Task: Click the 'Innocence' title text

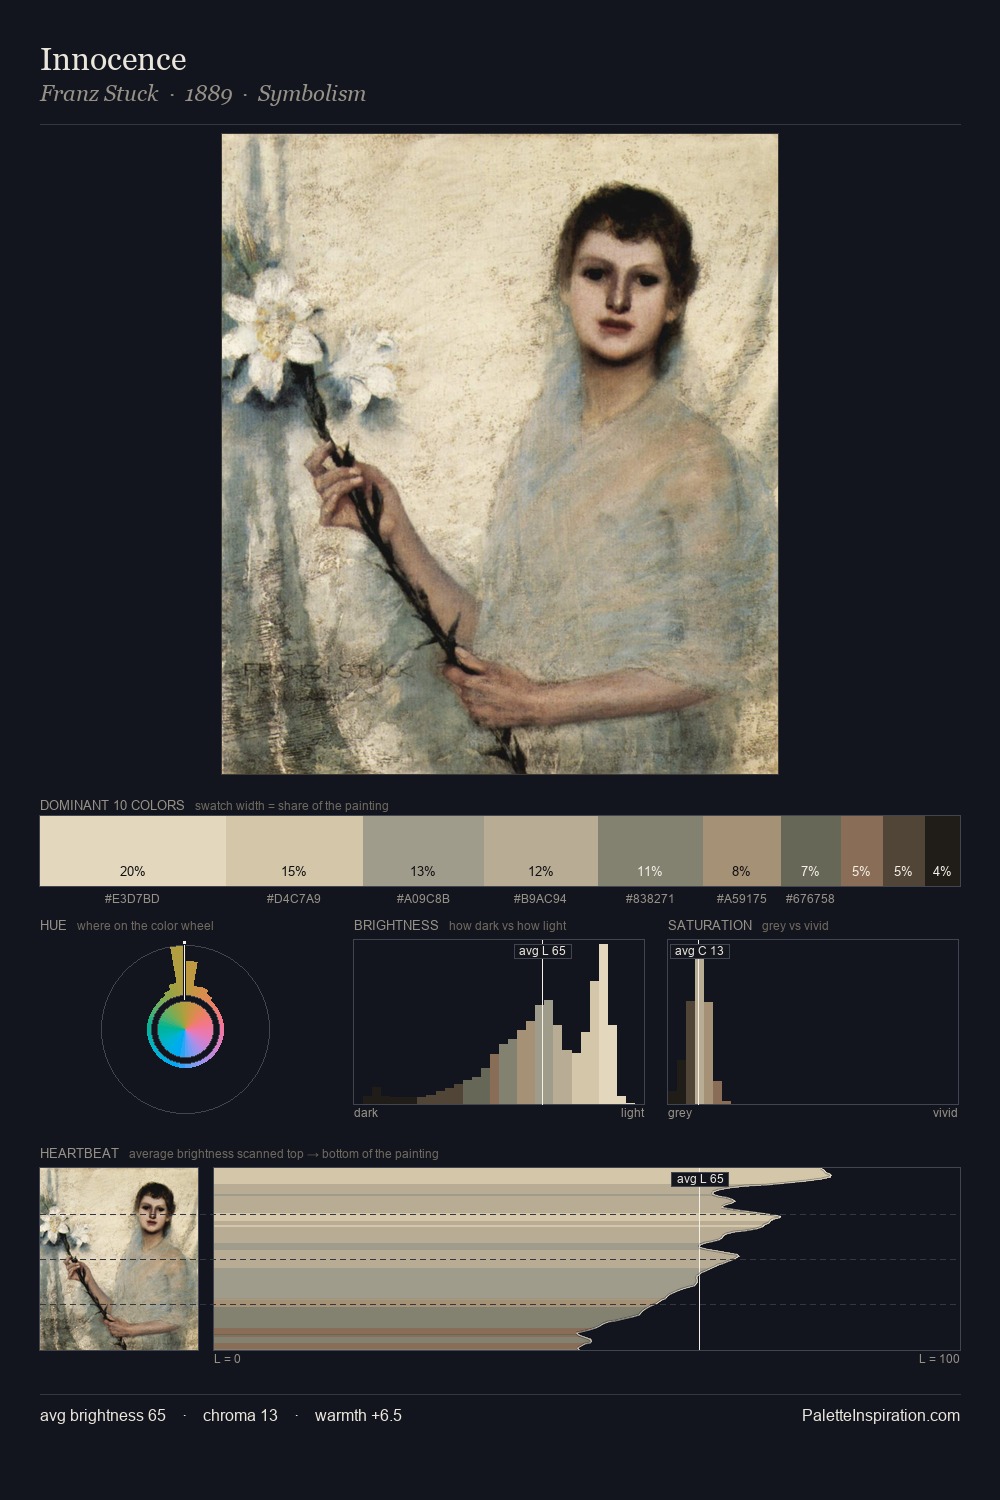Action: 113,59
